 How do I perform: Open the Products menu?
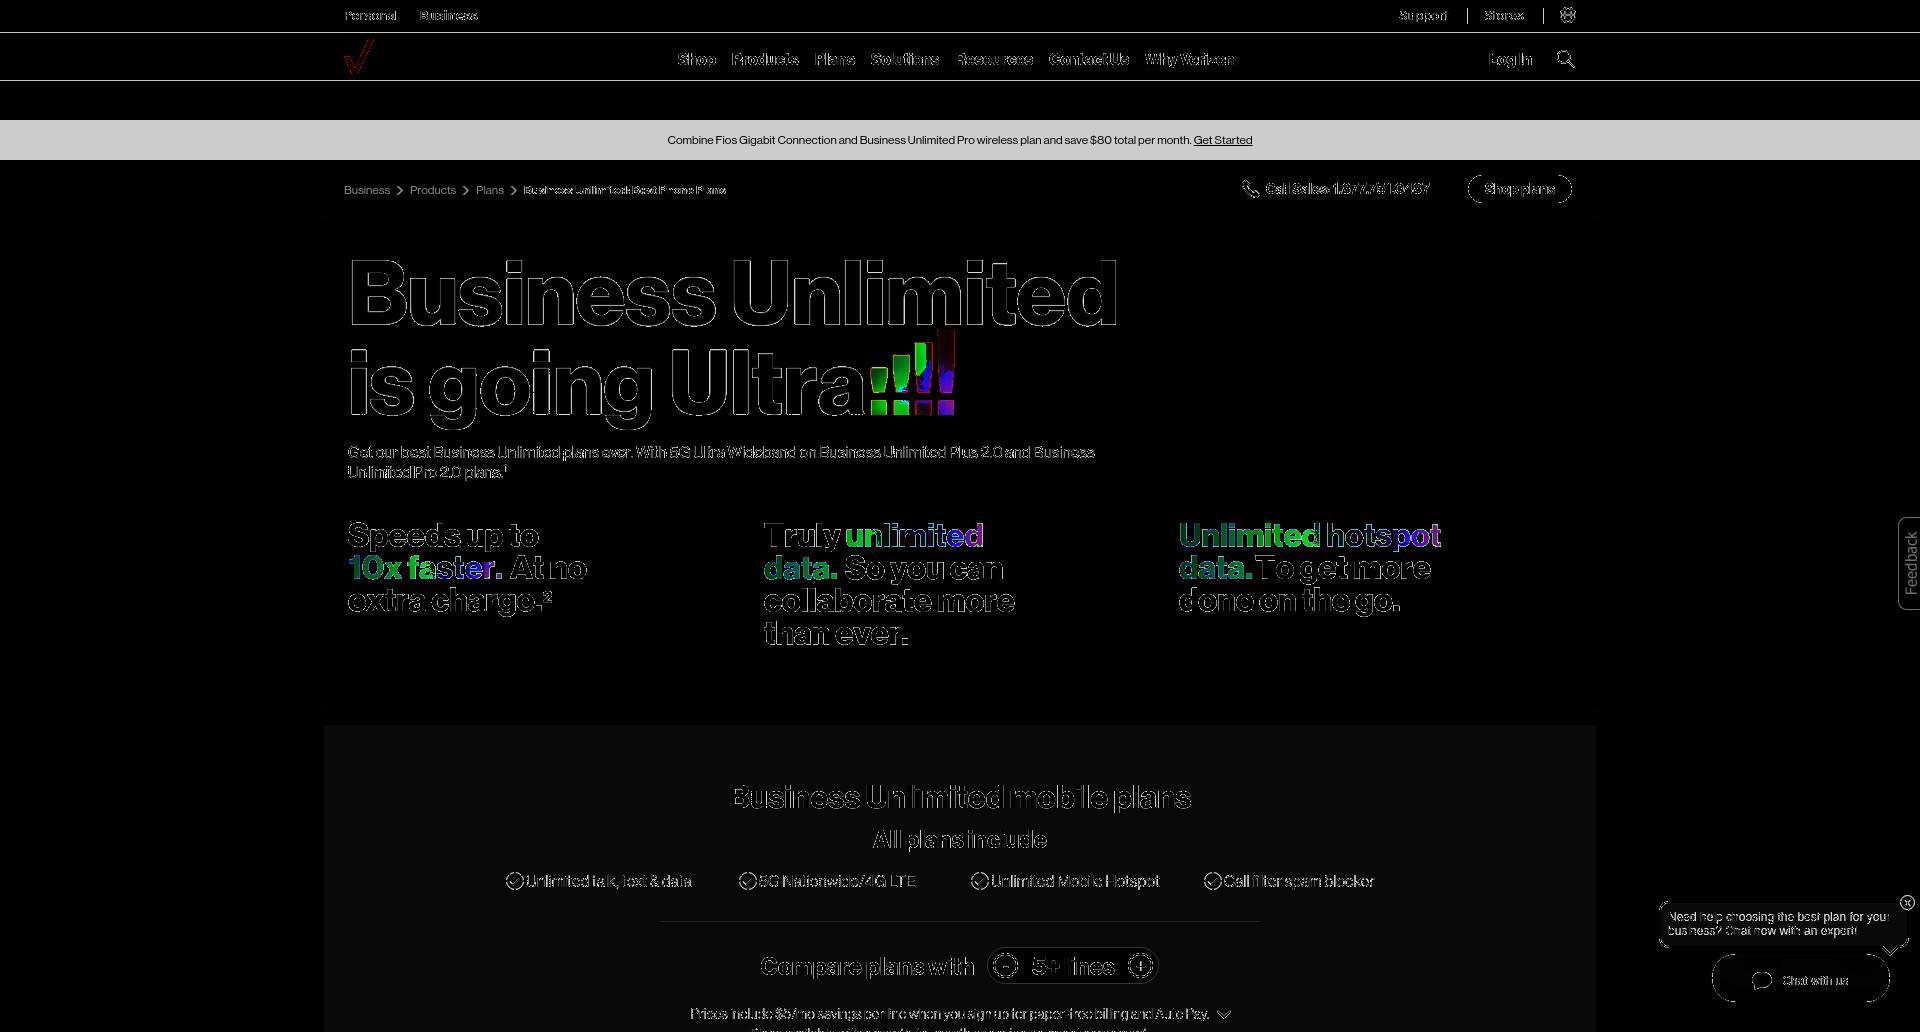pos(765,60)
